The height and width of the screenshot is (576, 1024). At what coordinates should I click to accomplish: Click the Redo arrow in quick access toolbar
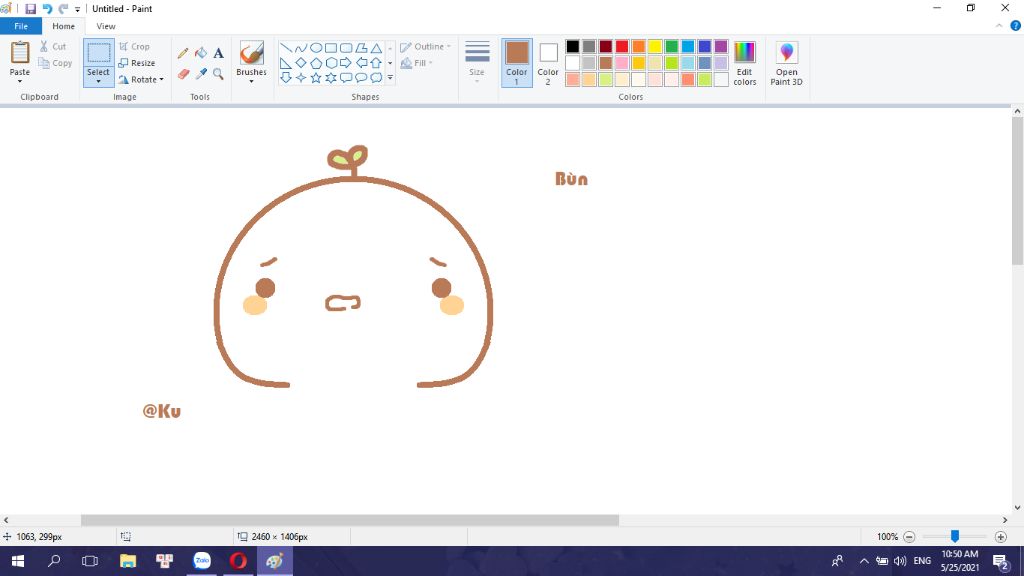63,8
